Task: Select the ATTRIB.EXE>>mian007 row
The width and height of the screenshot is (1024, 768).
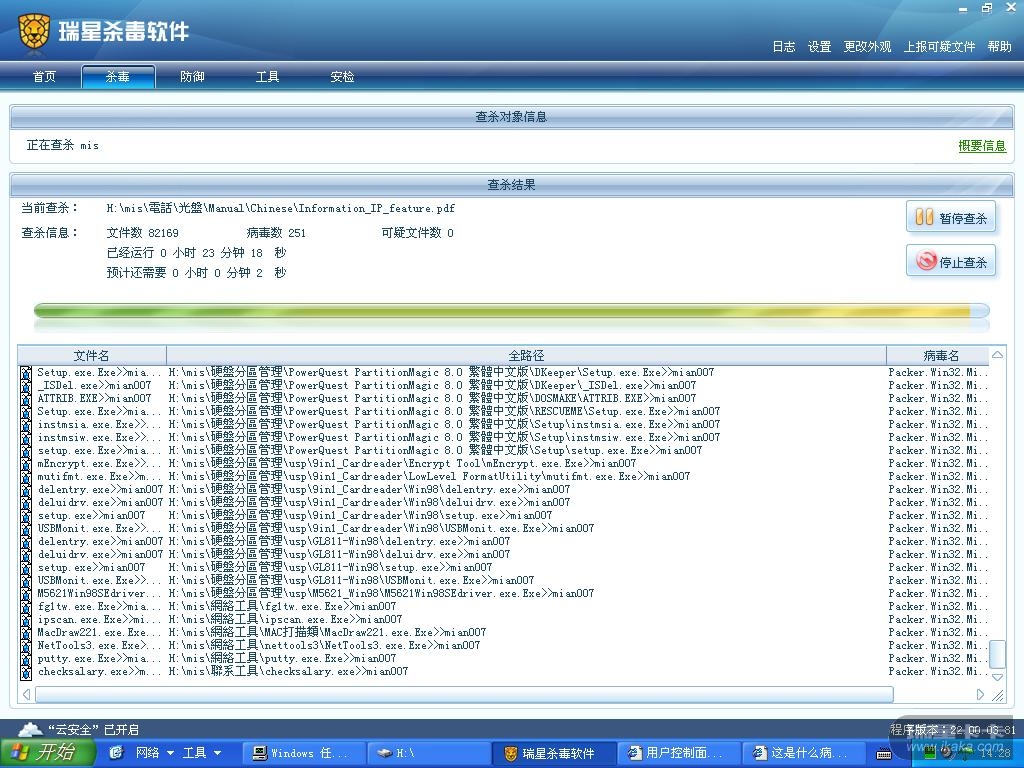Action: point(504,398)
